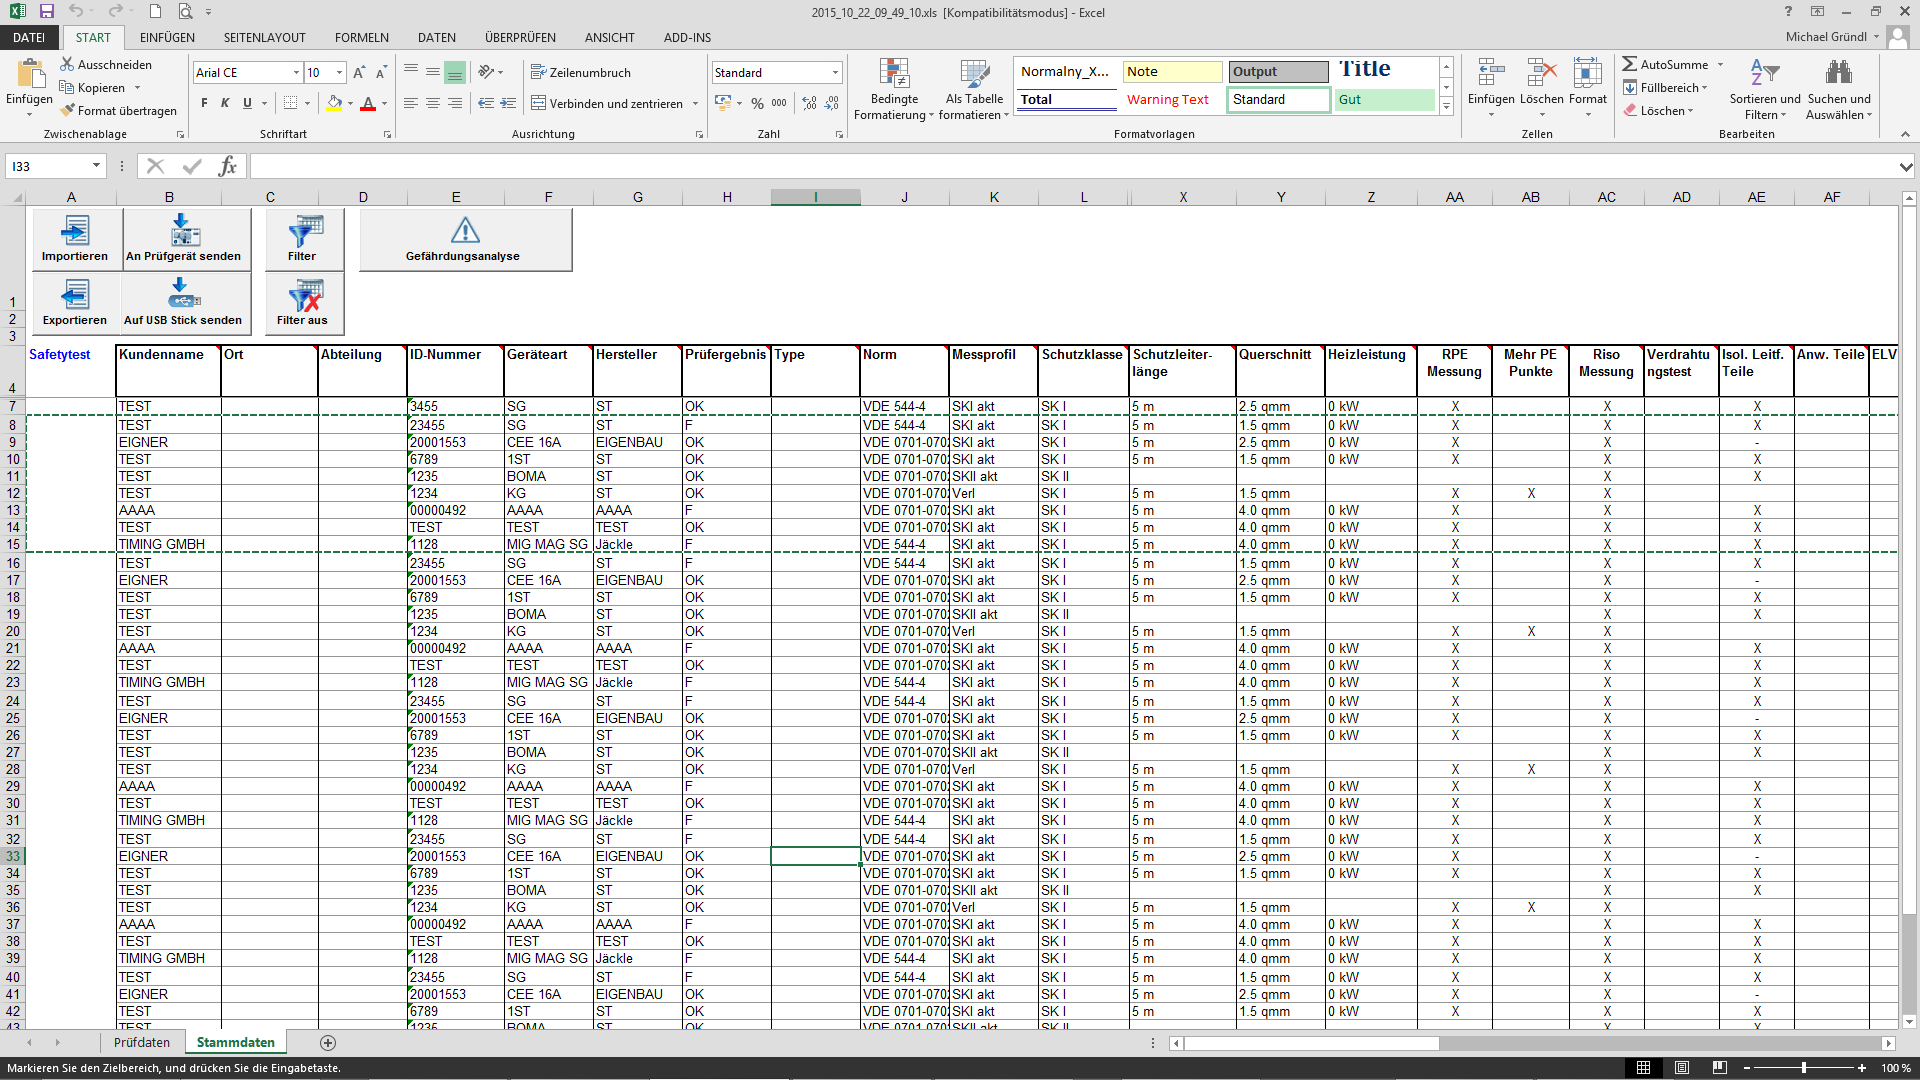Click the Importieren button icon
Screen dimensions: 1920x1080
pos(75,231)
